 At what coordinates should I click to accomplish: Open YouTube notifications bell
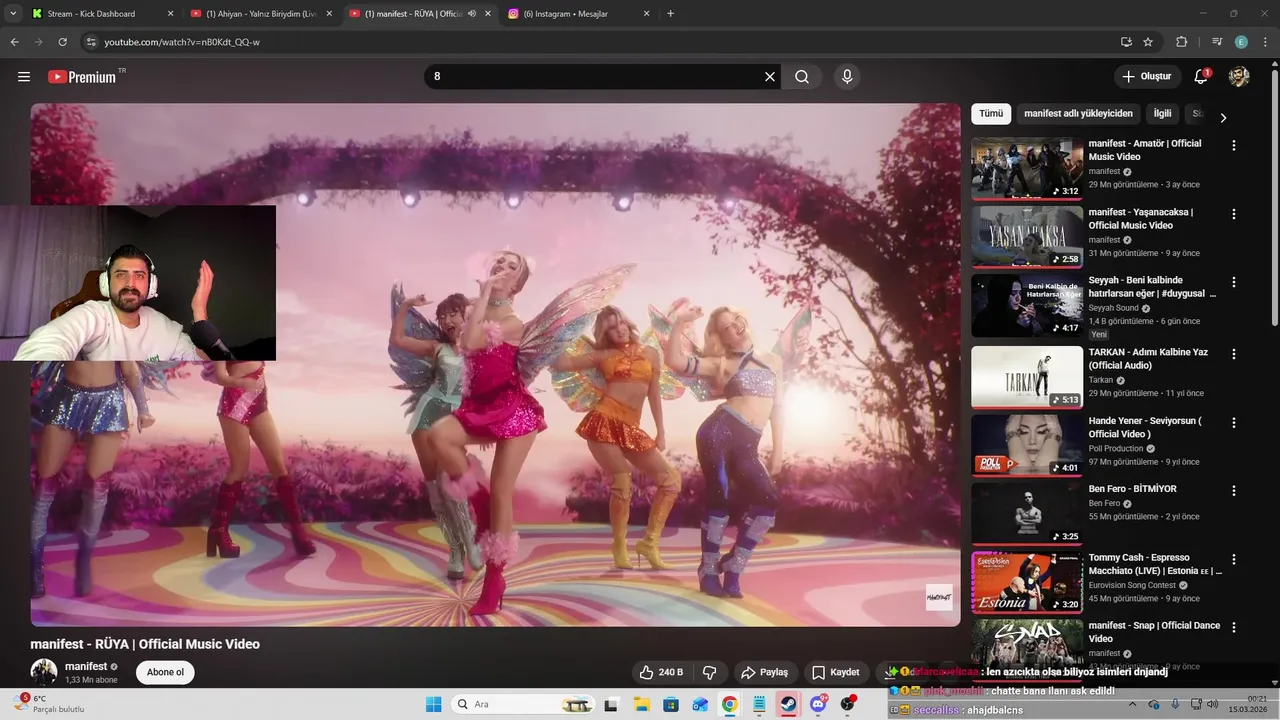click(x=1202, y=77)
